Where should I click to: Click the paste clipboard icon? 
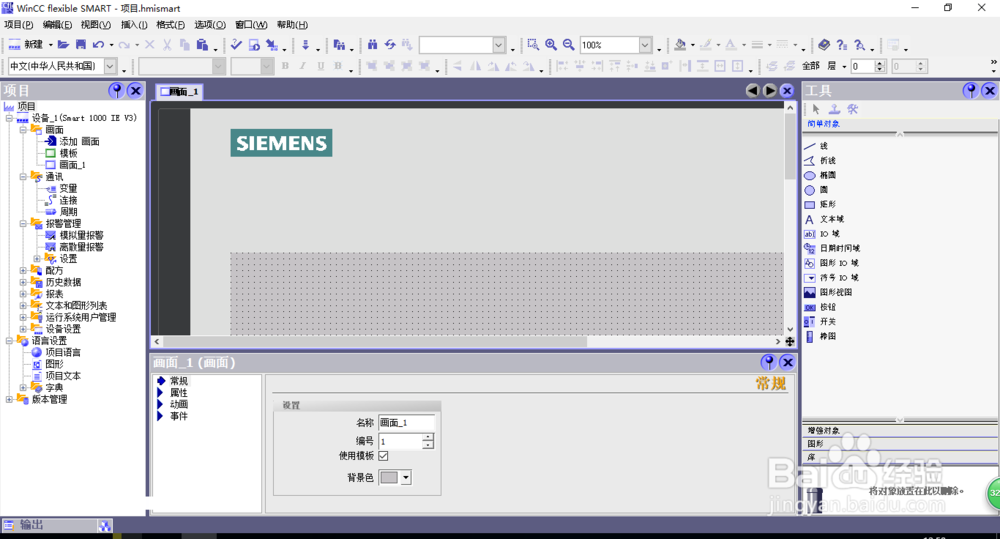click(202, 45)
